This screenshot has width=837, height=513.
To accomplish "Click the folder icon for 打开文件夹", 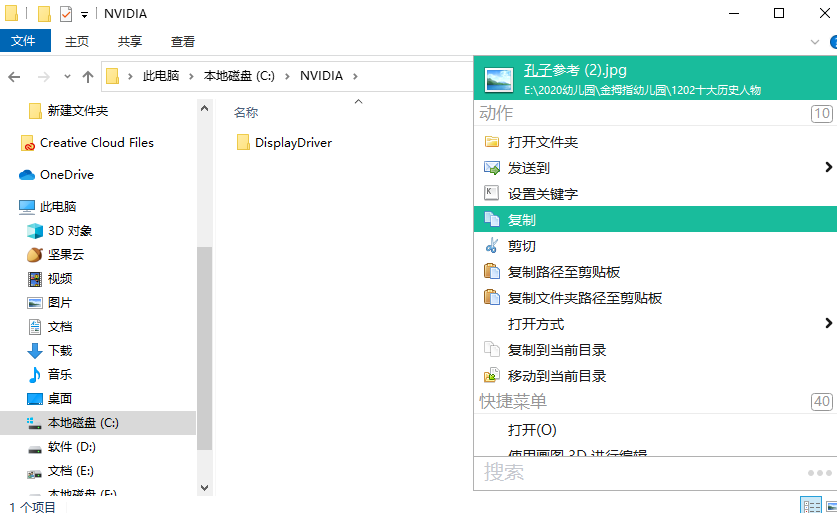I will 491,142.
